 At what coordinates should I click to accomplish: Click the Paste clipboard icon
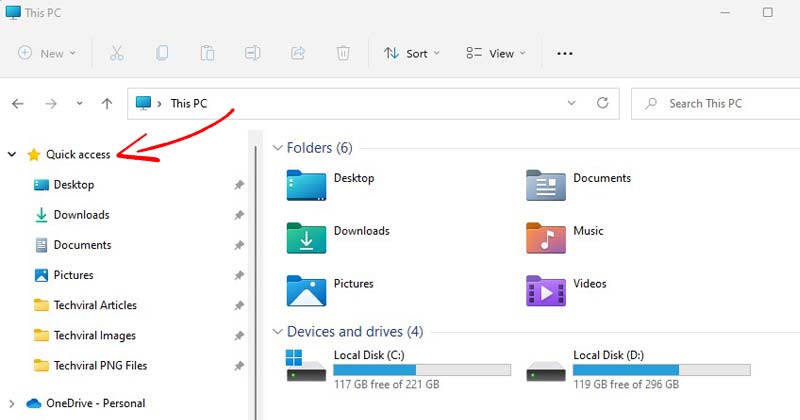coord(207,53)
